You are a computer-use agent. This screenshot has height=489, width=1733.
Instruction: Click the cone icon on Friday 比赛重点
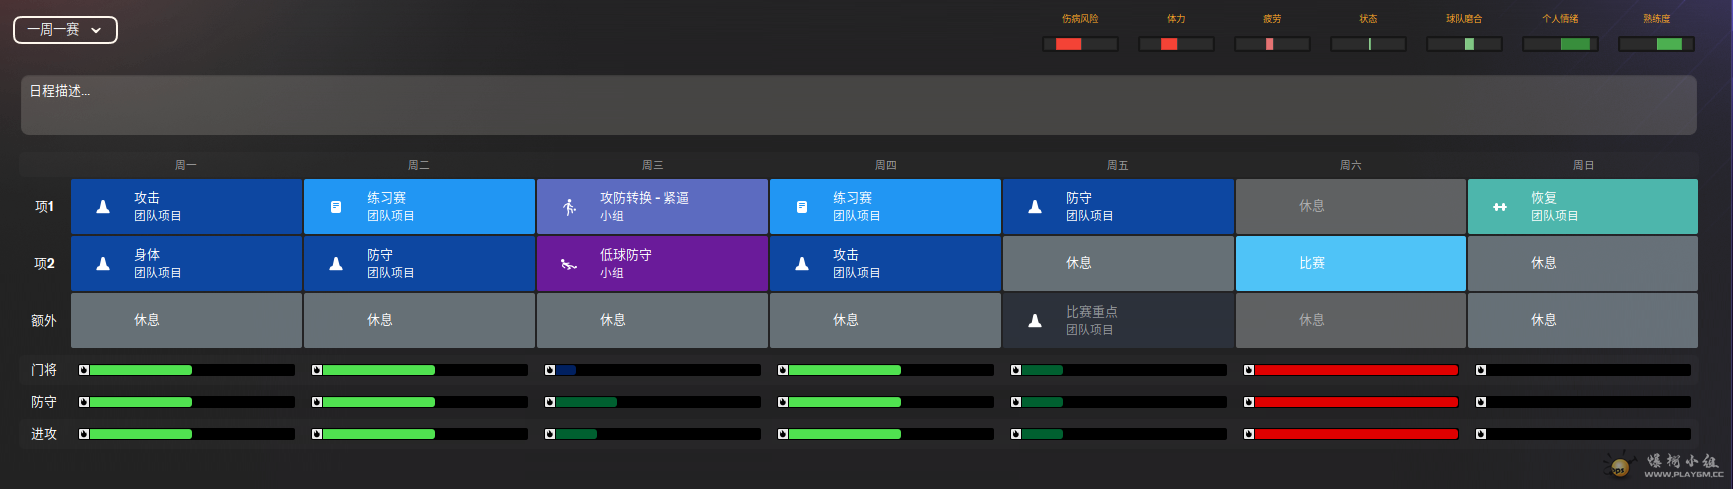pyautogui.click(x=1035, y=321)
